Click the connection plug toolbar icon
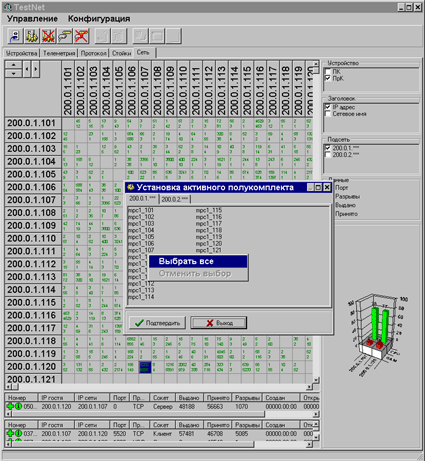The image size is (425, 461). point(65,36)
